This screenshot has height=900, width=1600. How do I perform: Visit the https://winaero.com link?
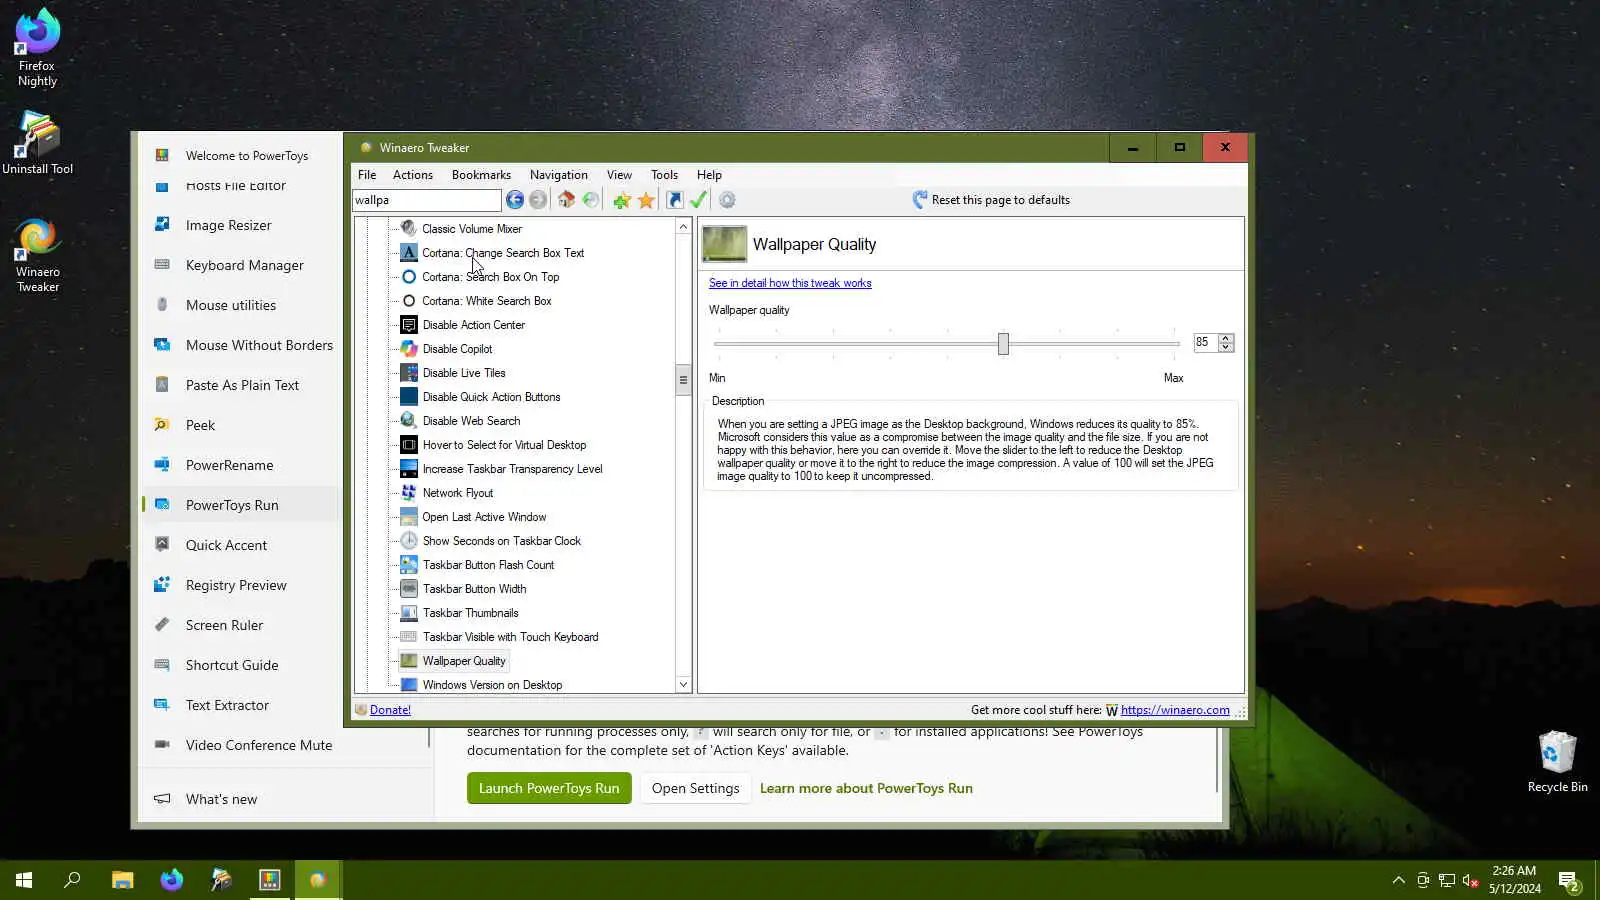click(1175, 710)
